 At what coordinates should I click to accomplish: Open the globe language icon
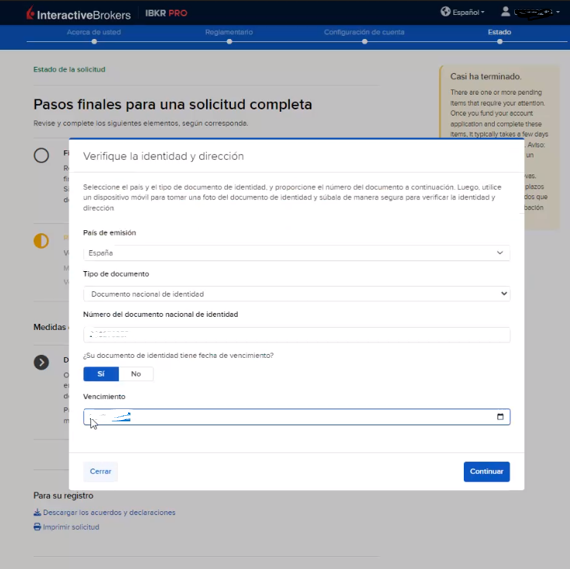445,12
